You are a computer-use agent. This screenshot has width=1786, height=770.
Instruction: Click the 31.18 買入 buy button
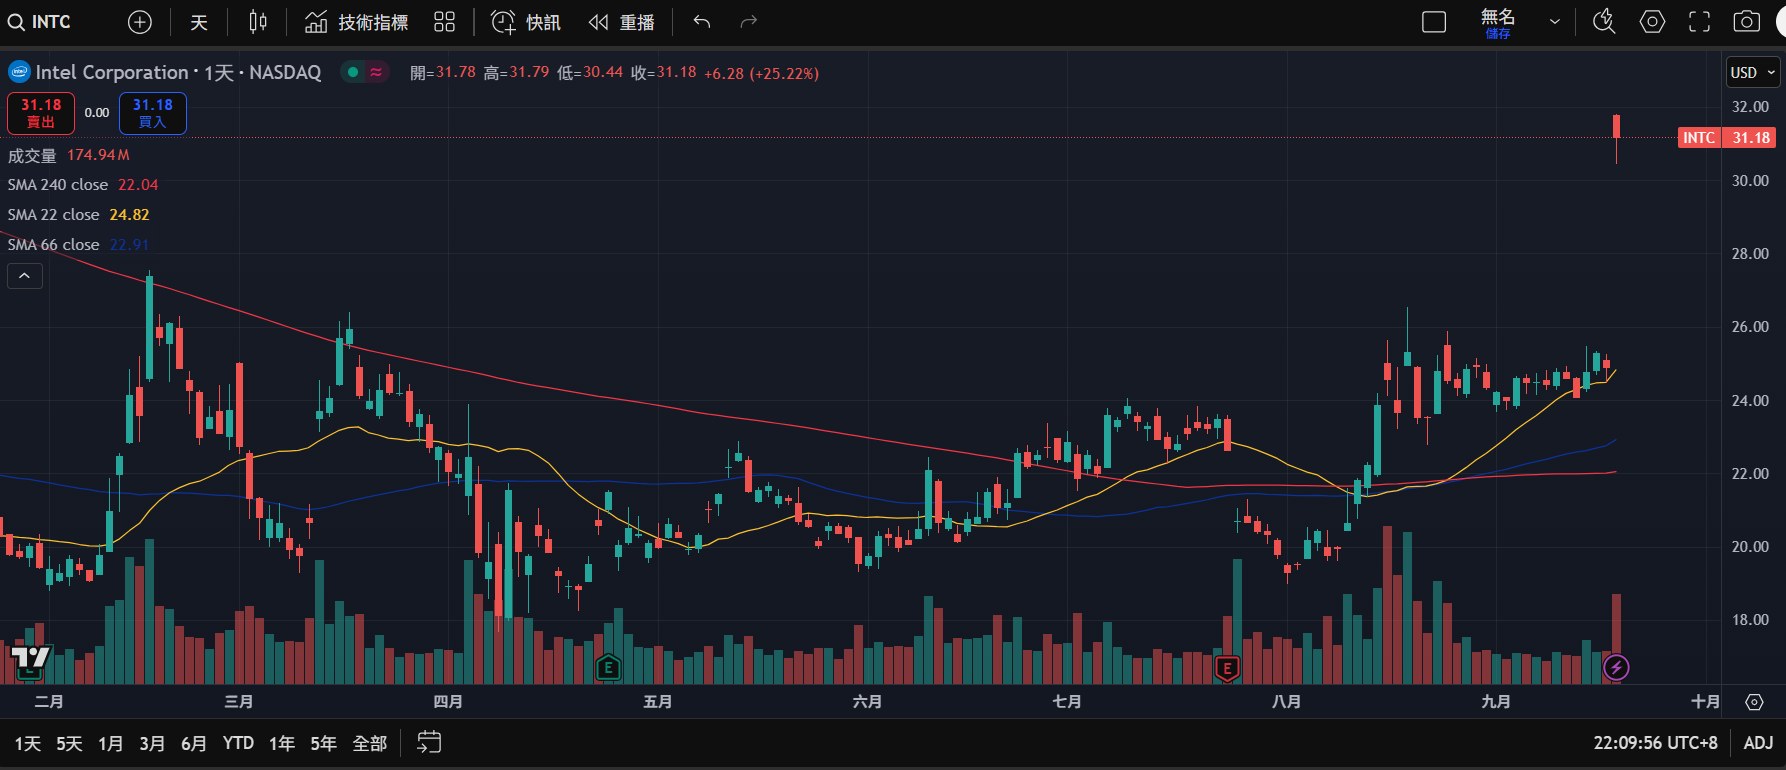pyautogui.click(x=152, y=113)
